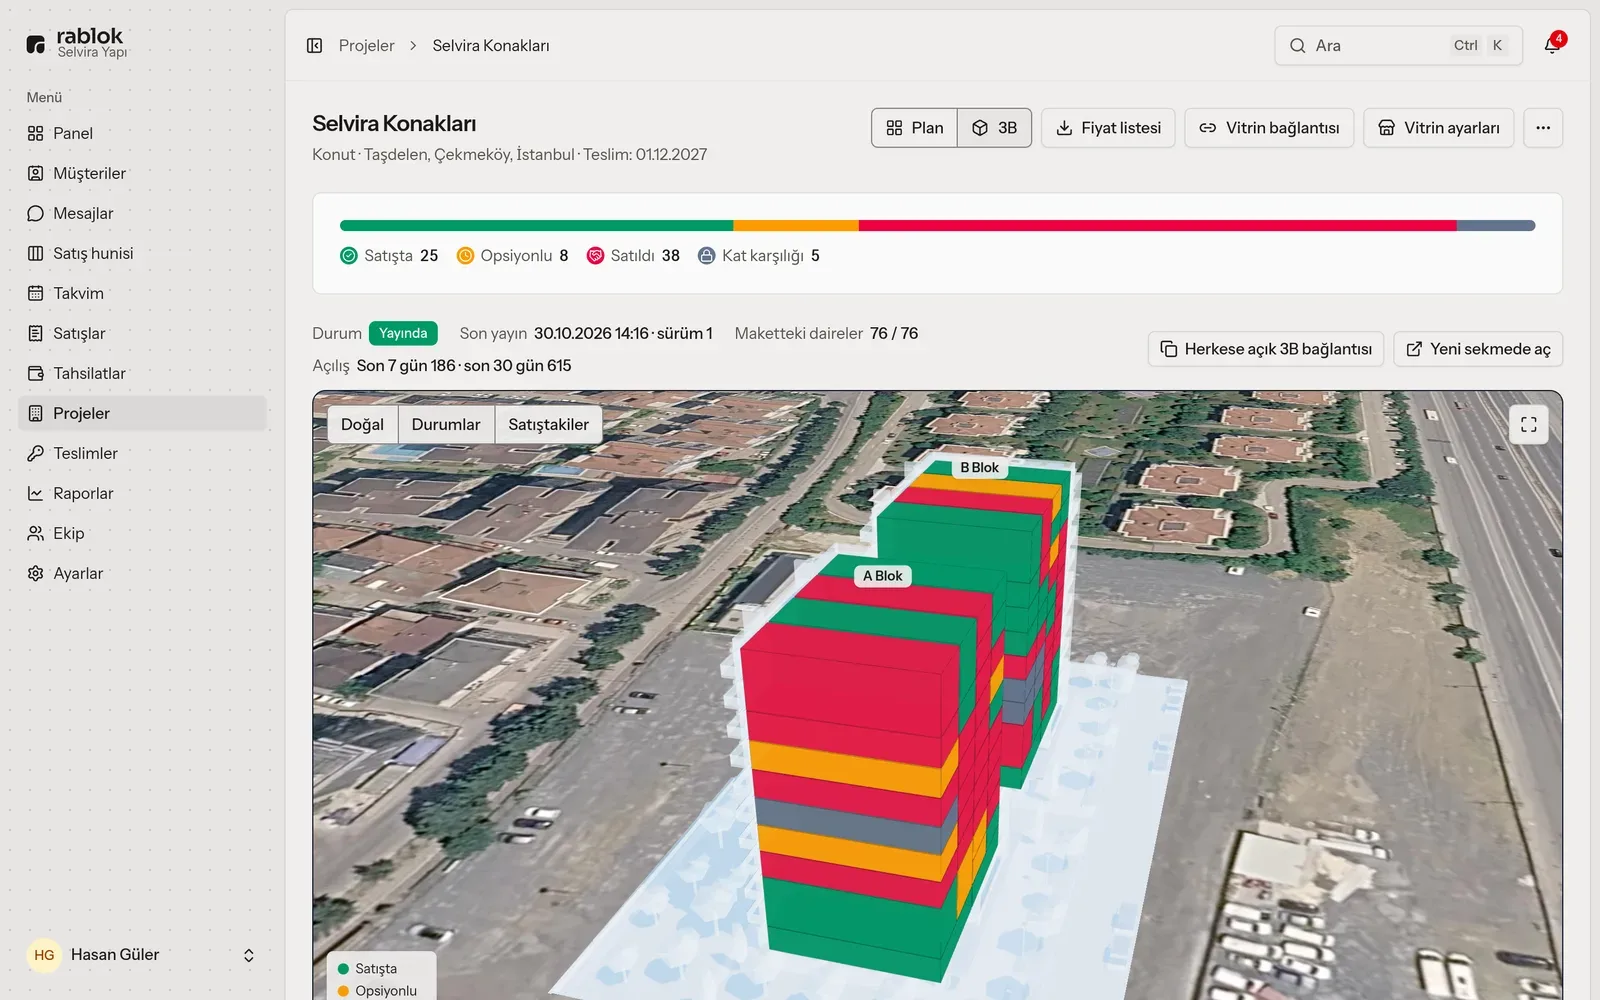Select Durumlar color mode
1600x1000 pixels.
(446, 424)
